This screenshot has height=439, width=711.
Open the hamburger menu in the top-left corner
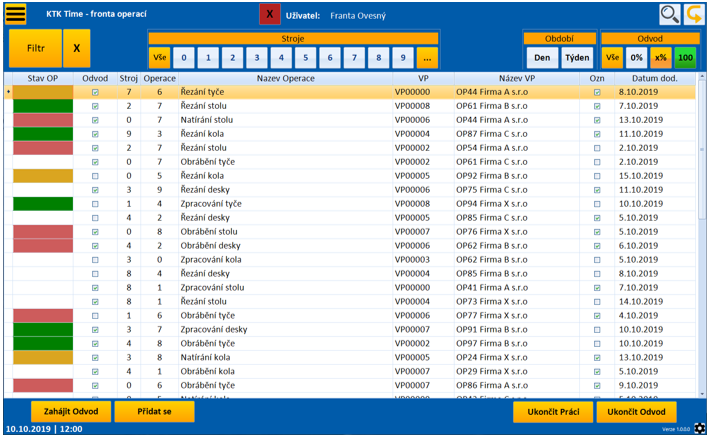pyautogui.click(x=16, y=15)
